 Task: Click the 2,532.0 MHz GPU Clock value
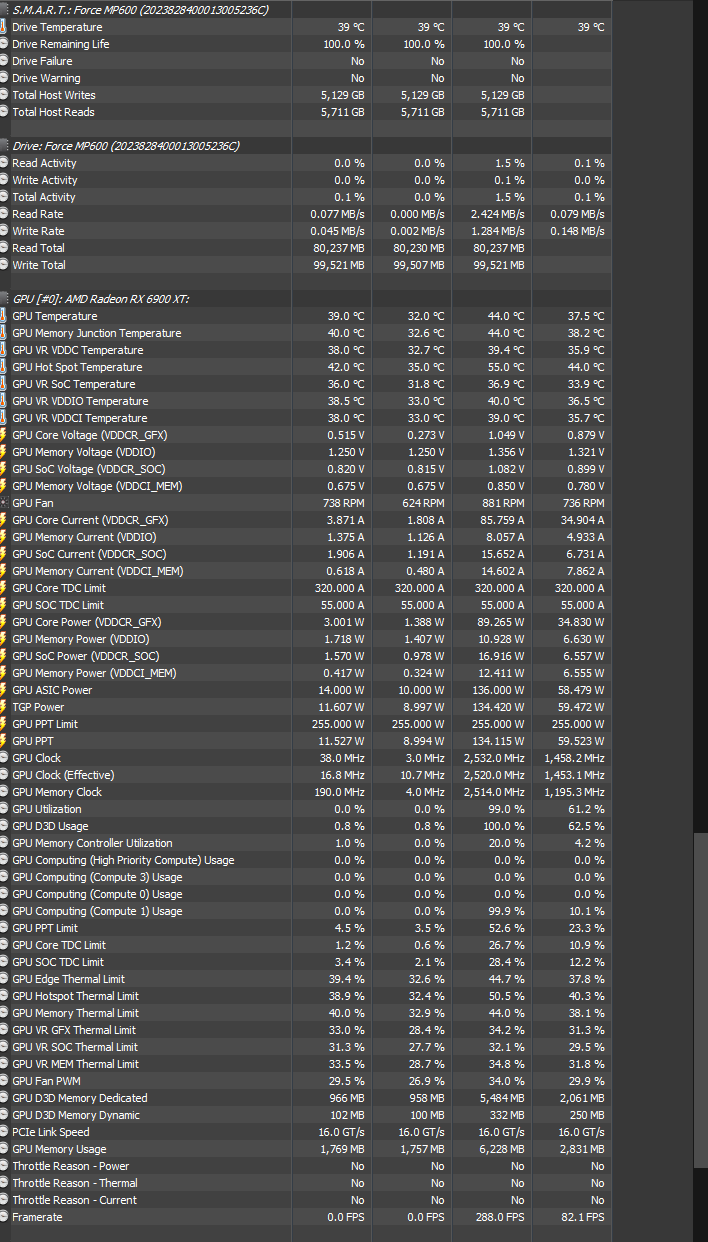click(492, 758)
